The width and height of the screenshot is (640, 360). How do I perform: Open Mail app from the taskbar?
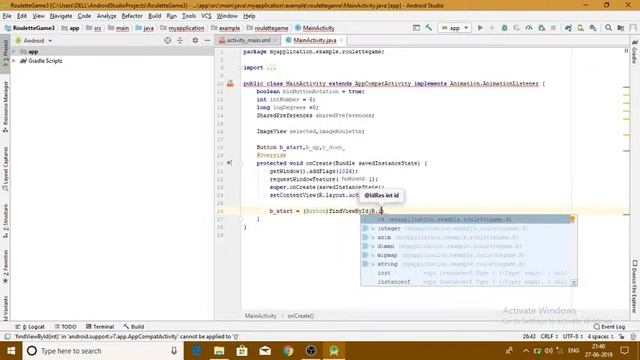point(265,351)
